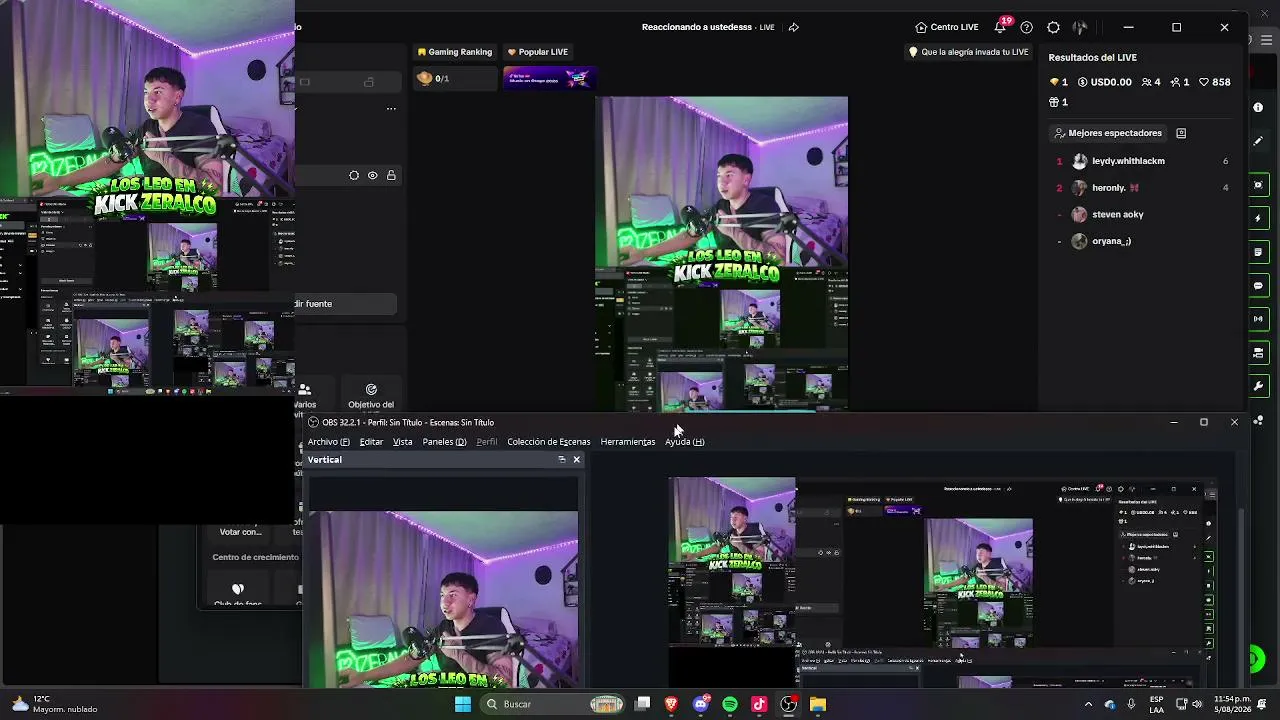Click the notes document sidebar icon
This screenshot has width=1280, height=720.
(x=1258, y=252)
